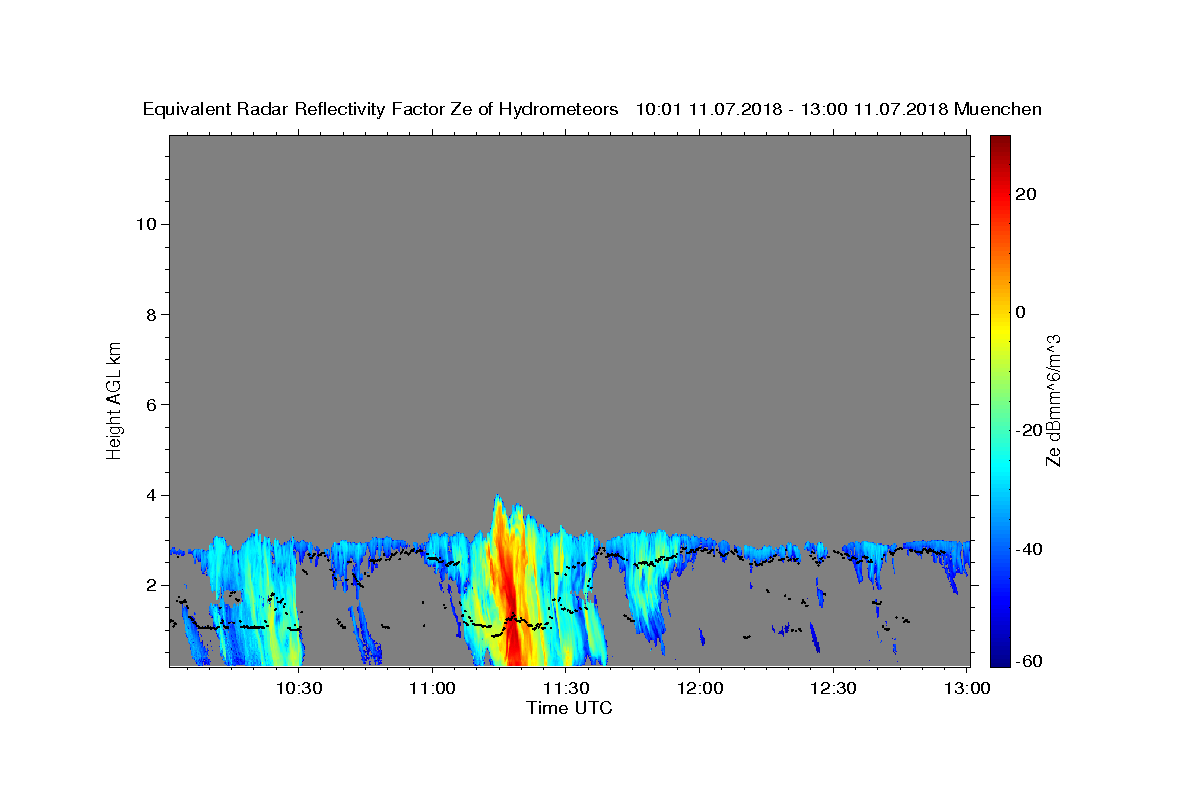Click the colorbar value label -60

[x=1028, y=661]
